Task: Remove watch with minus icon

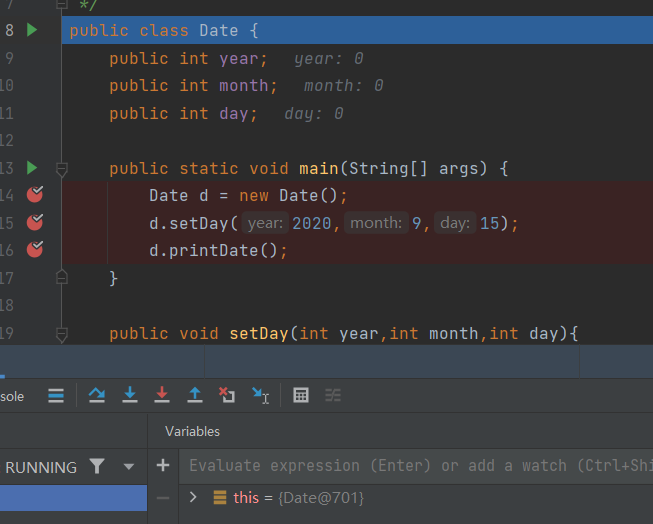Action: point(163,498)
